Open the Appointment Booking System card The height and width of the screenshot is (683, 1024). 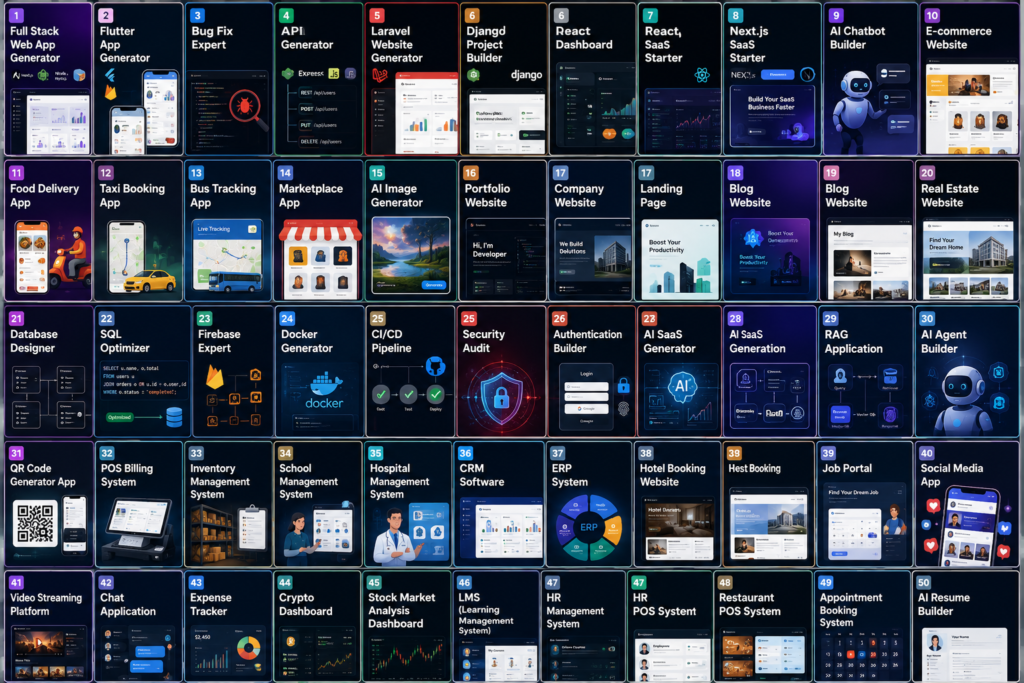pyautogui.click(x=862, y=626)
